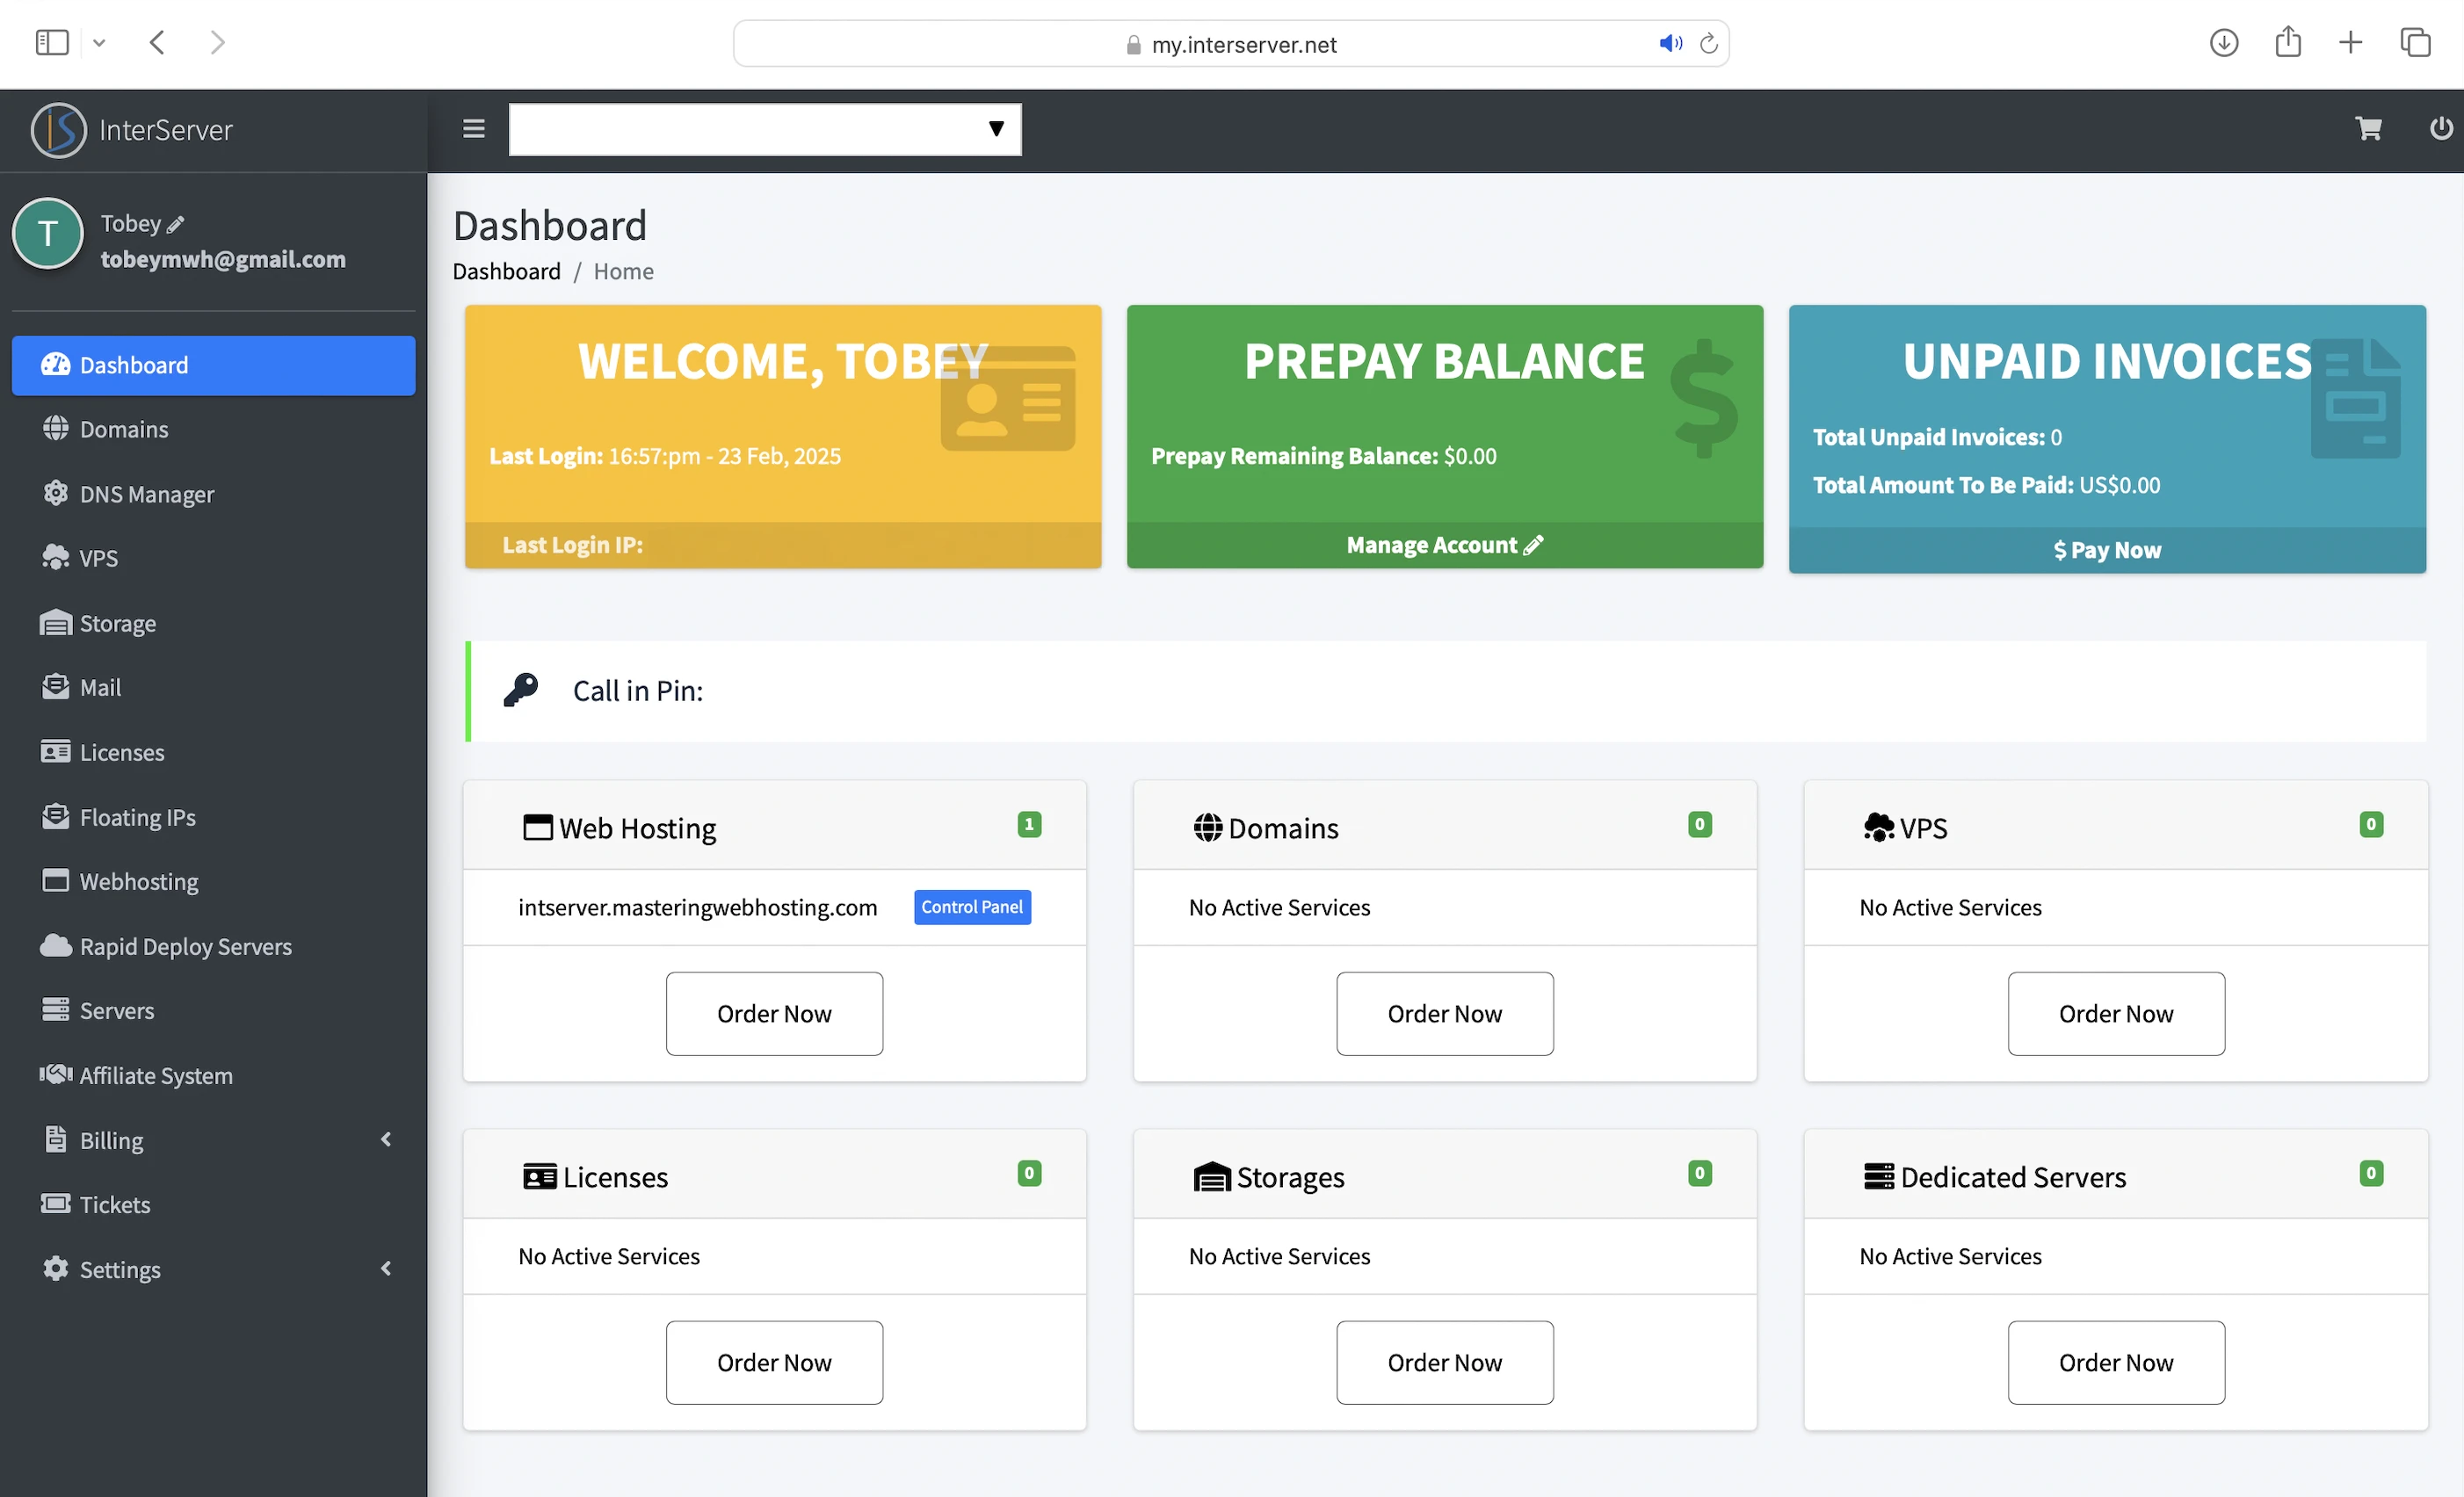The image size is (2464, 1497).
Task: Click pencil icon next to Tobey
Action: [x=175, y=225]
